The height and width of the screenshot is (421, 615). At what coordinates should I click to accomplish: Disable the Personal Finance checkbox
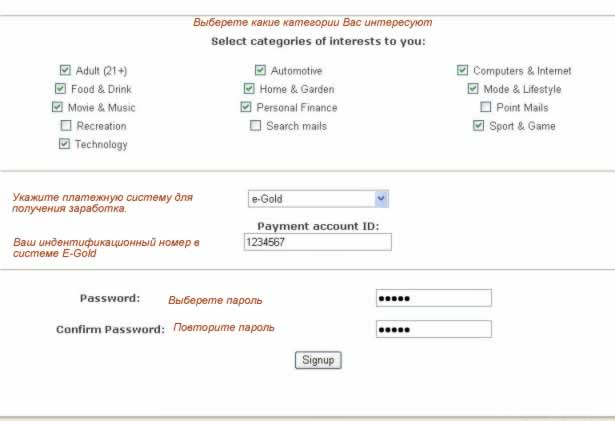click(x=246, y=107)
